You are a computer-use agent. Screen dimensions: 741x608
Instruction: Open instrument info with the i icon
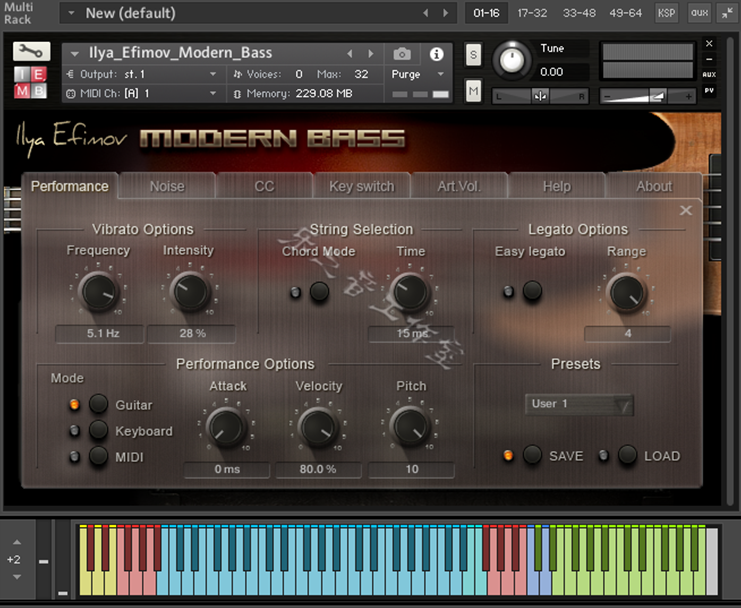pos(436,54)
